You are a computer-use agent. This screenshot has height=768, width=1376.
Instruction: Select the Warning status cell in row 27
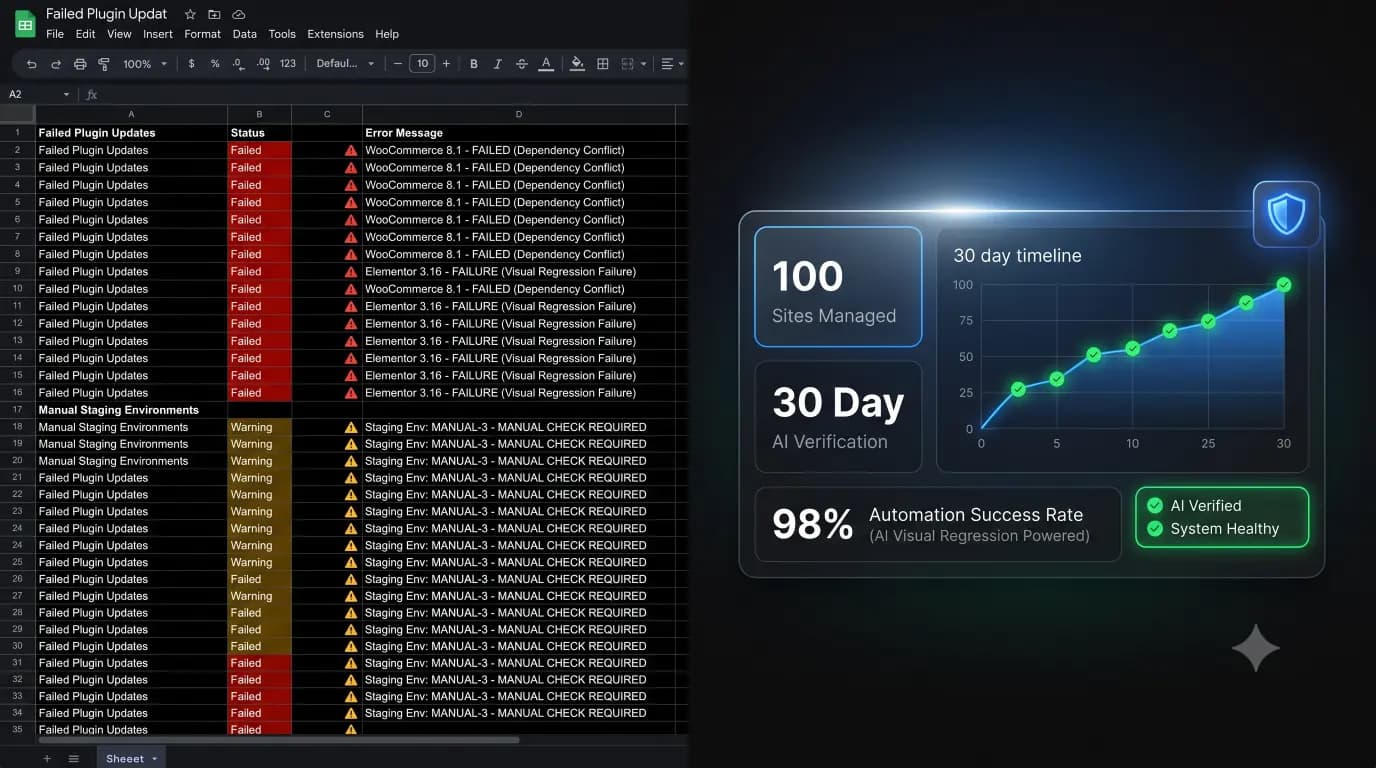[x=259, y=596]
